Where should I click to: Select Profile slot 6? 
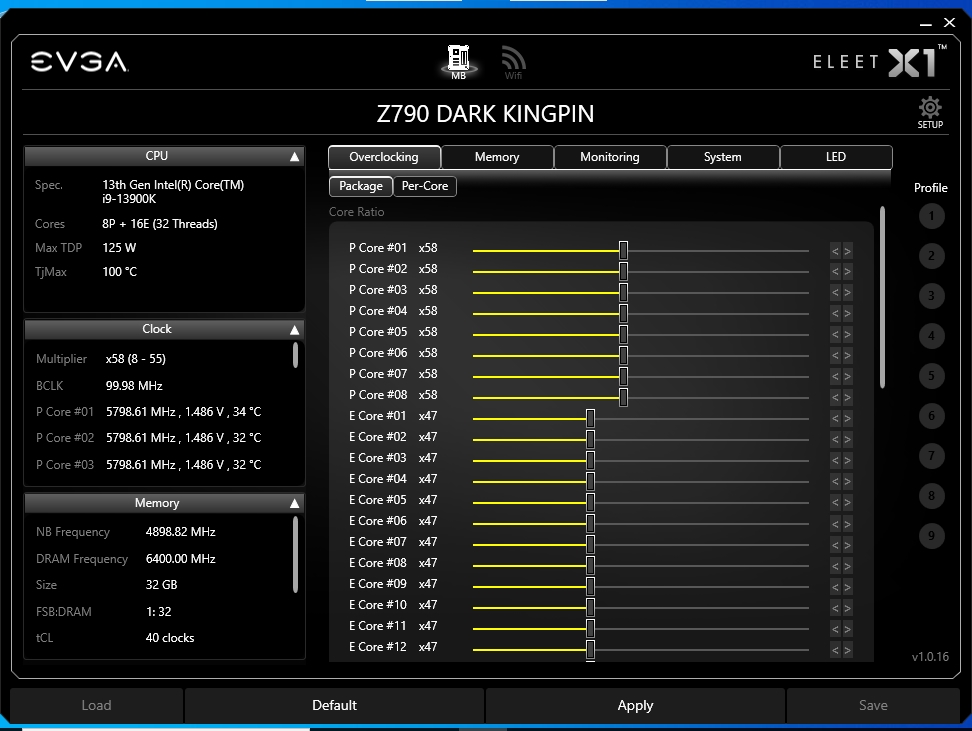[x=931, y=416]
